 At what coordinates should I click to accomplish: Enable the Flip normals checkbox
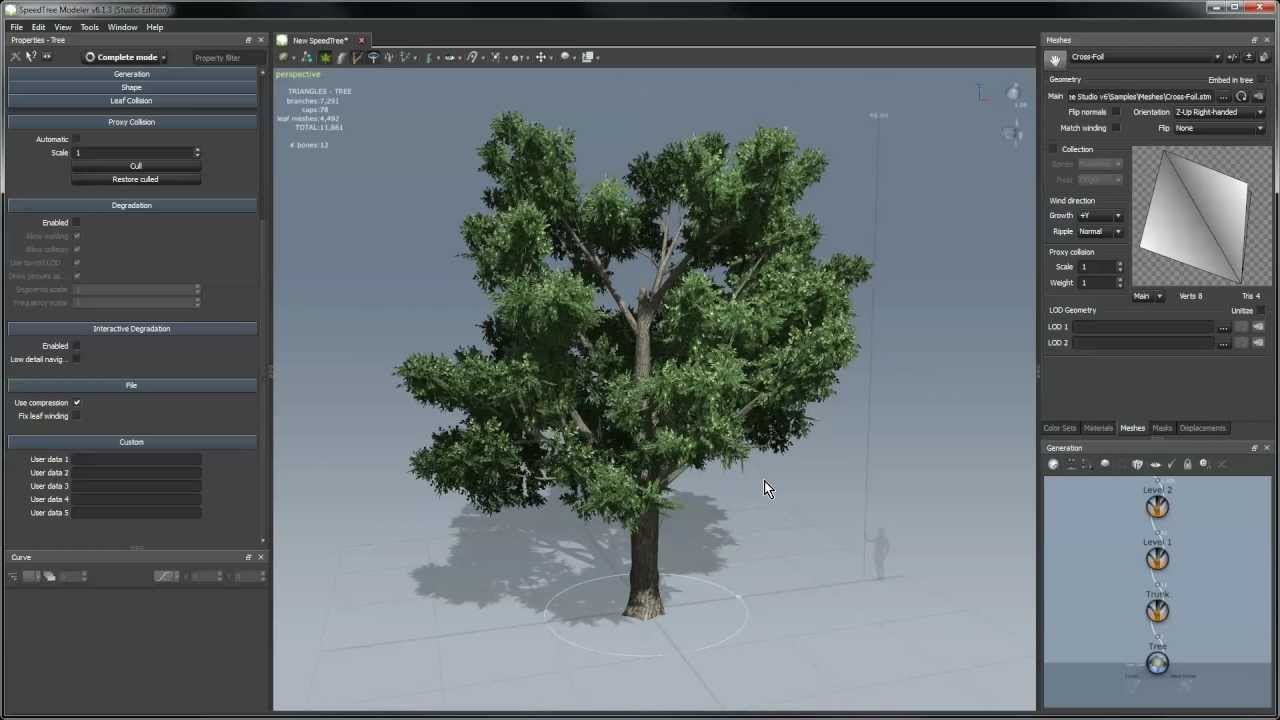point(1116,112)
